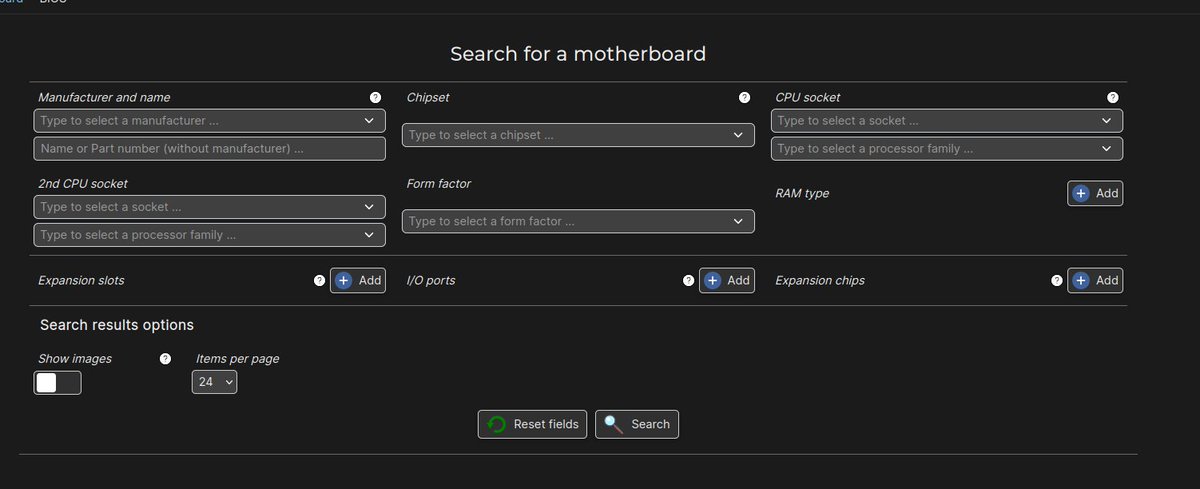Click help icon beside Expansion slots

320,281
